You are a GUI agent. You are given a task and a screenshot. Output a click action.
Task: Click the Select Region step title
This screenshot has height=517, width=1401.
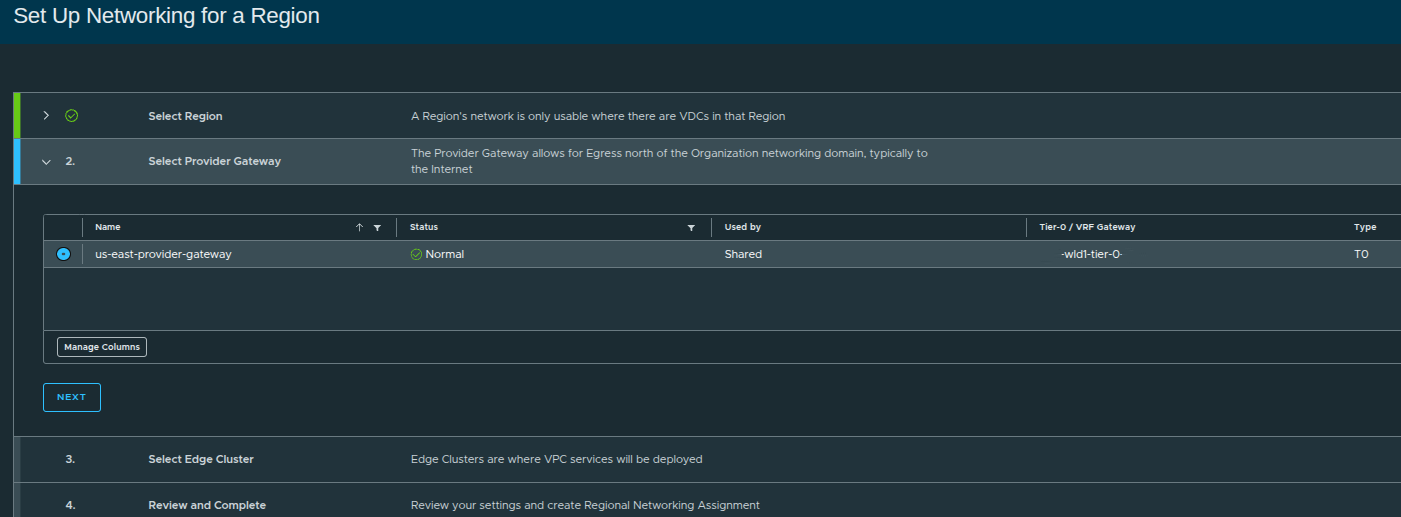pyautogui.click(x=185, y=116)
